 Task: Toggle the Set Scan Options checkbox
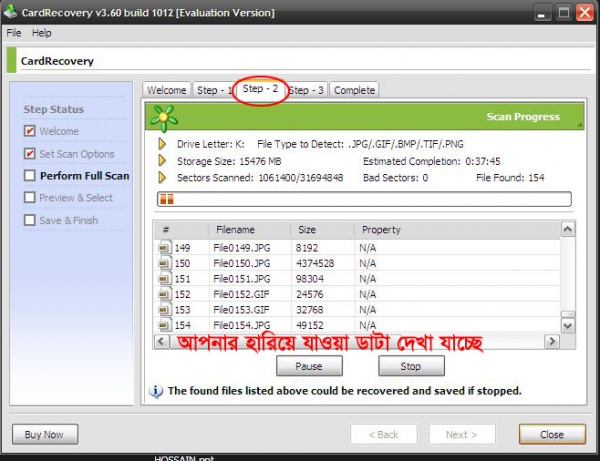pyautogui.click(x=29, y=154)
